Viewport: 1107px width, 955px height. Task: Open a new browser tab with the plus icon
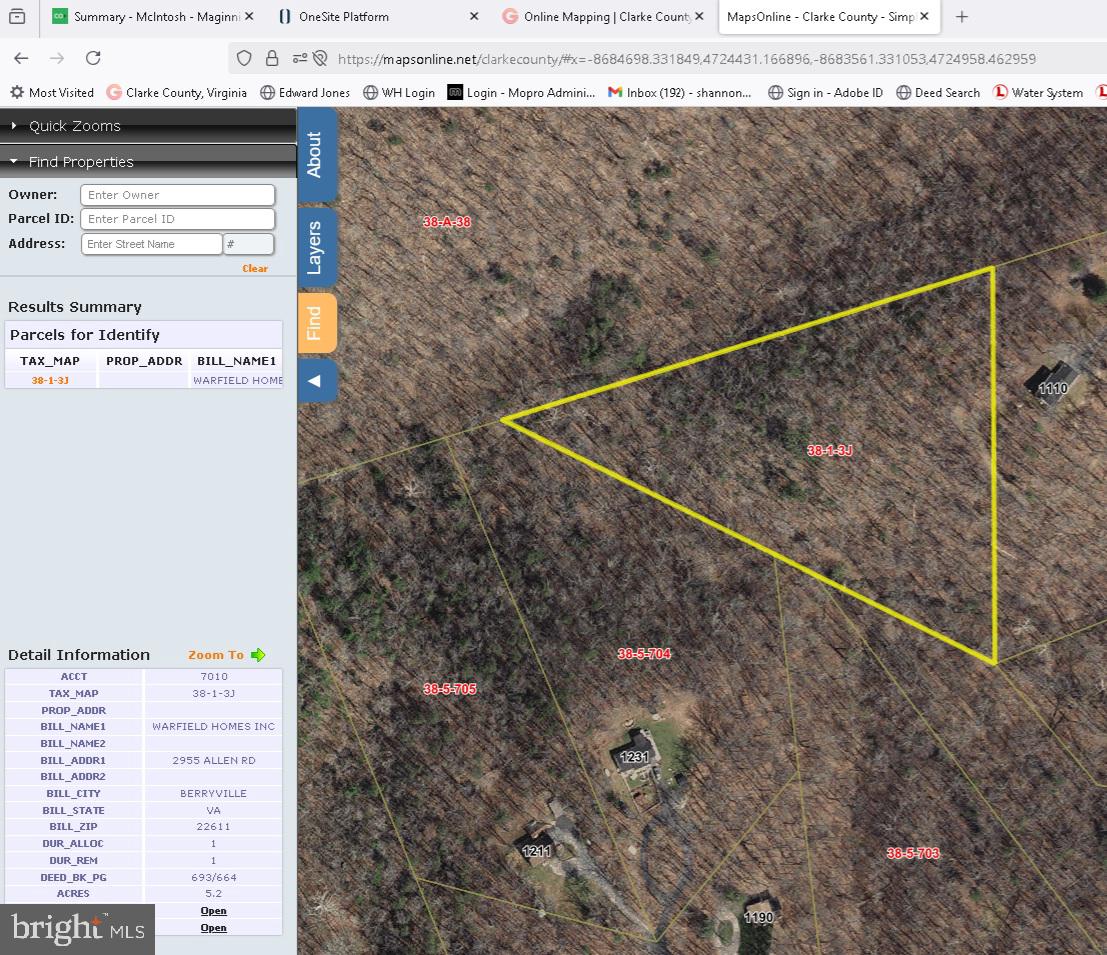click(961, 16)
